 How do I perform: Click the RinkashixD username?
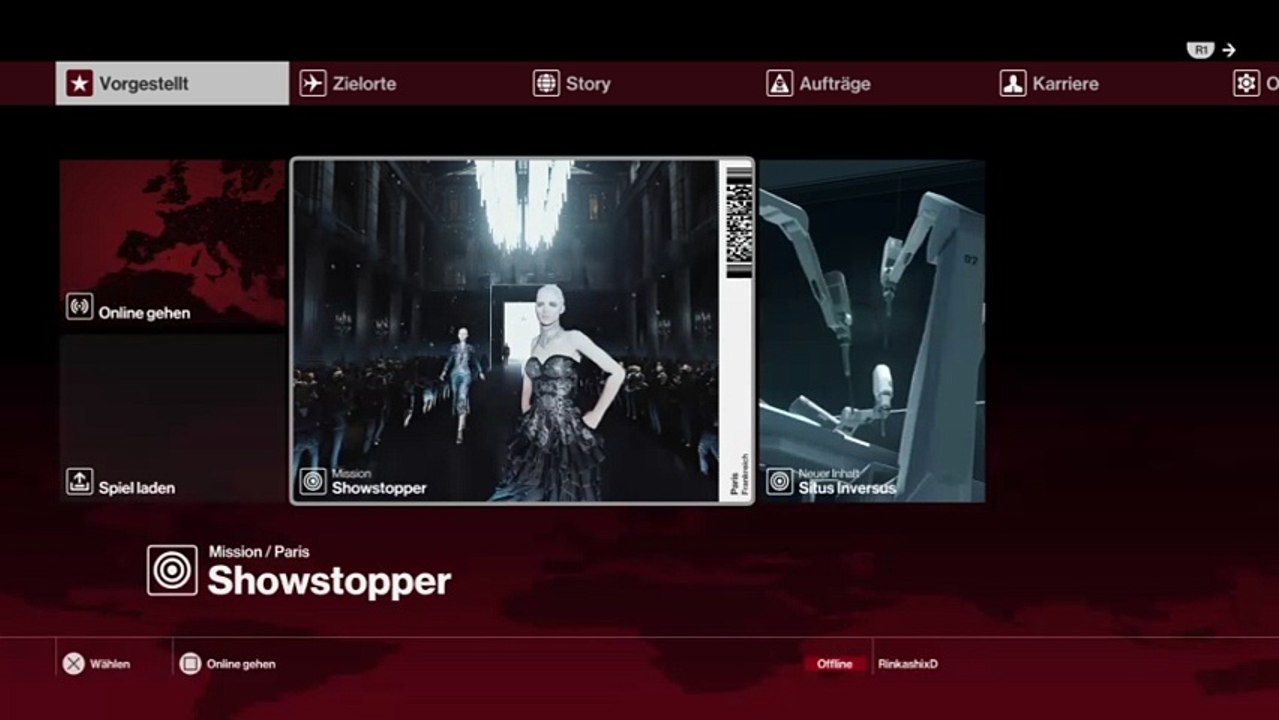[908, 664]
